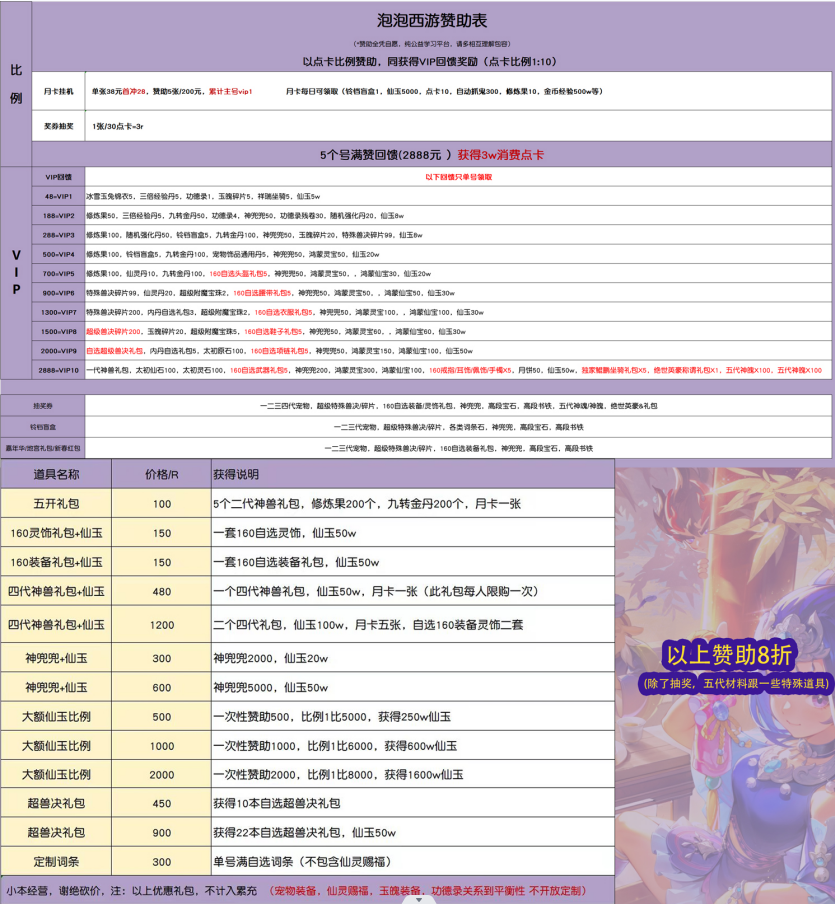This screenshot has height=904, width=835.
Task: Click the title 泡泡西游赞助表
Action: click(432, 21)
